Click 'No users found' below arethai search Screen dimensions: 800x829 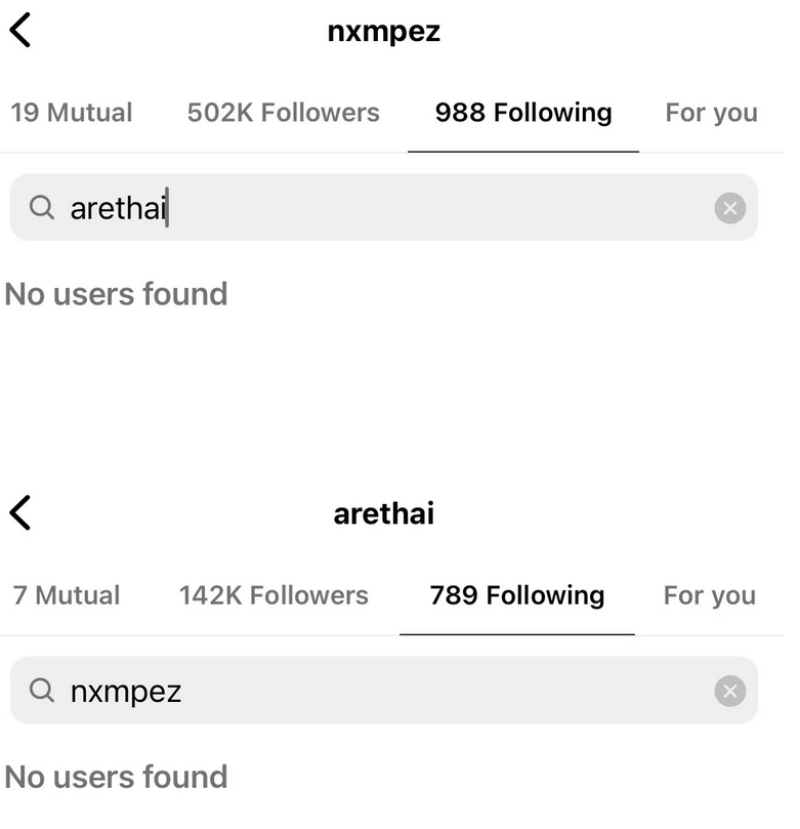point(116,294)
